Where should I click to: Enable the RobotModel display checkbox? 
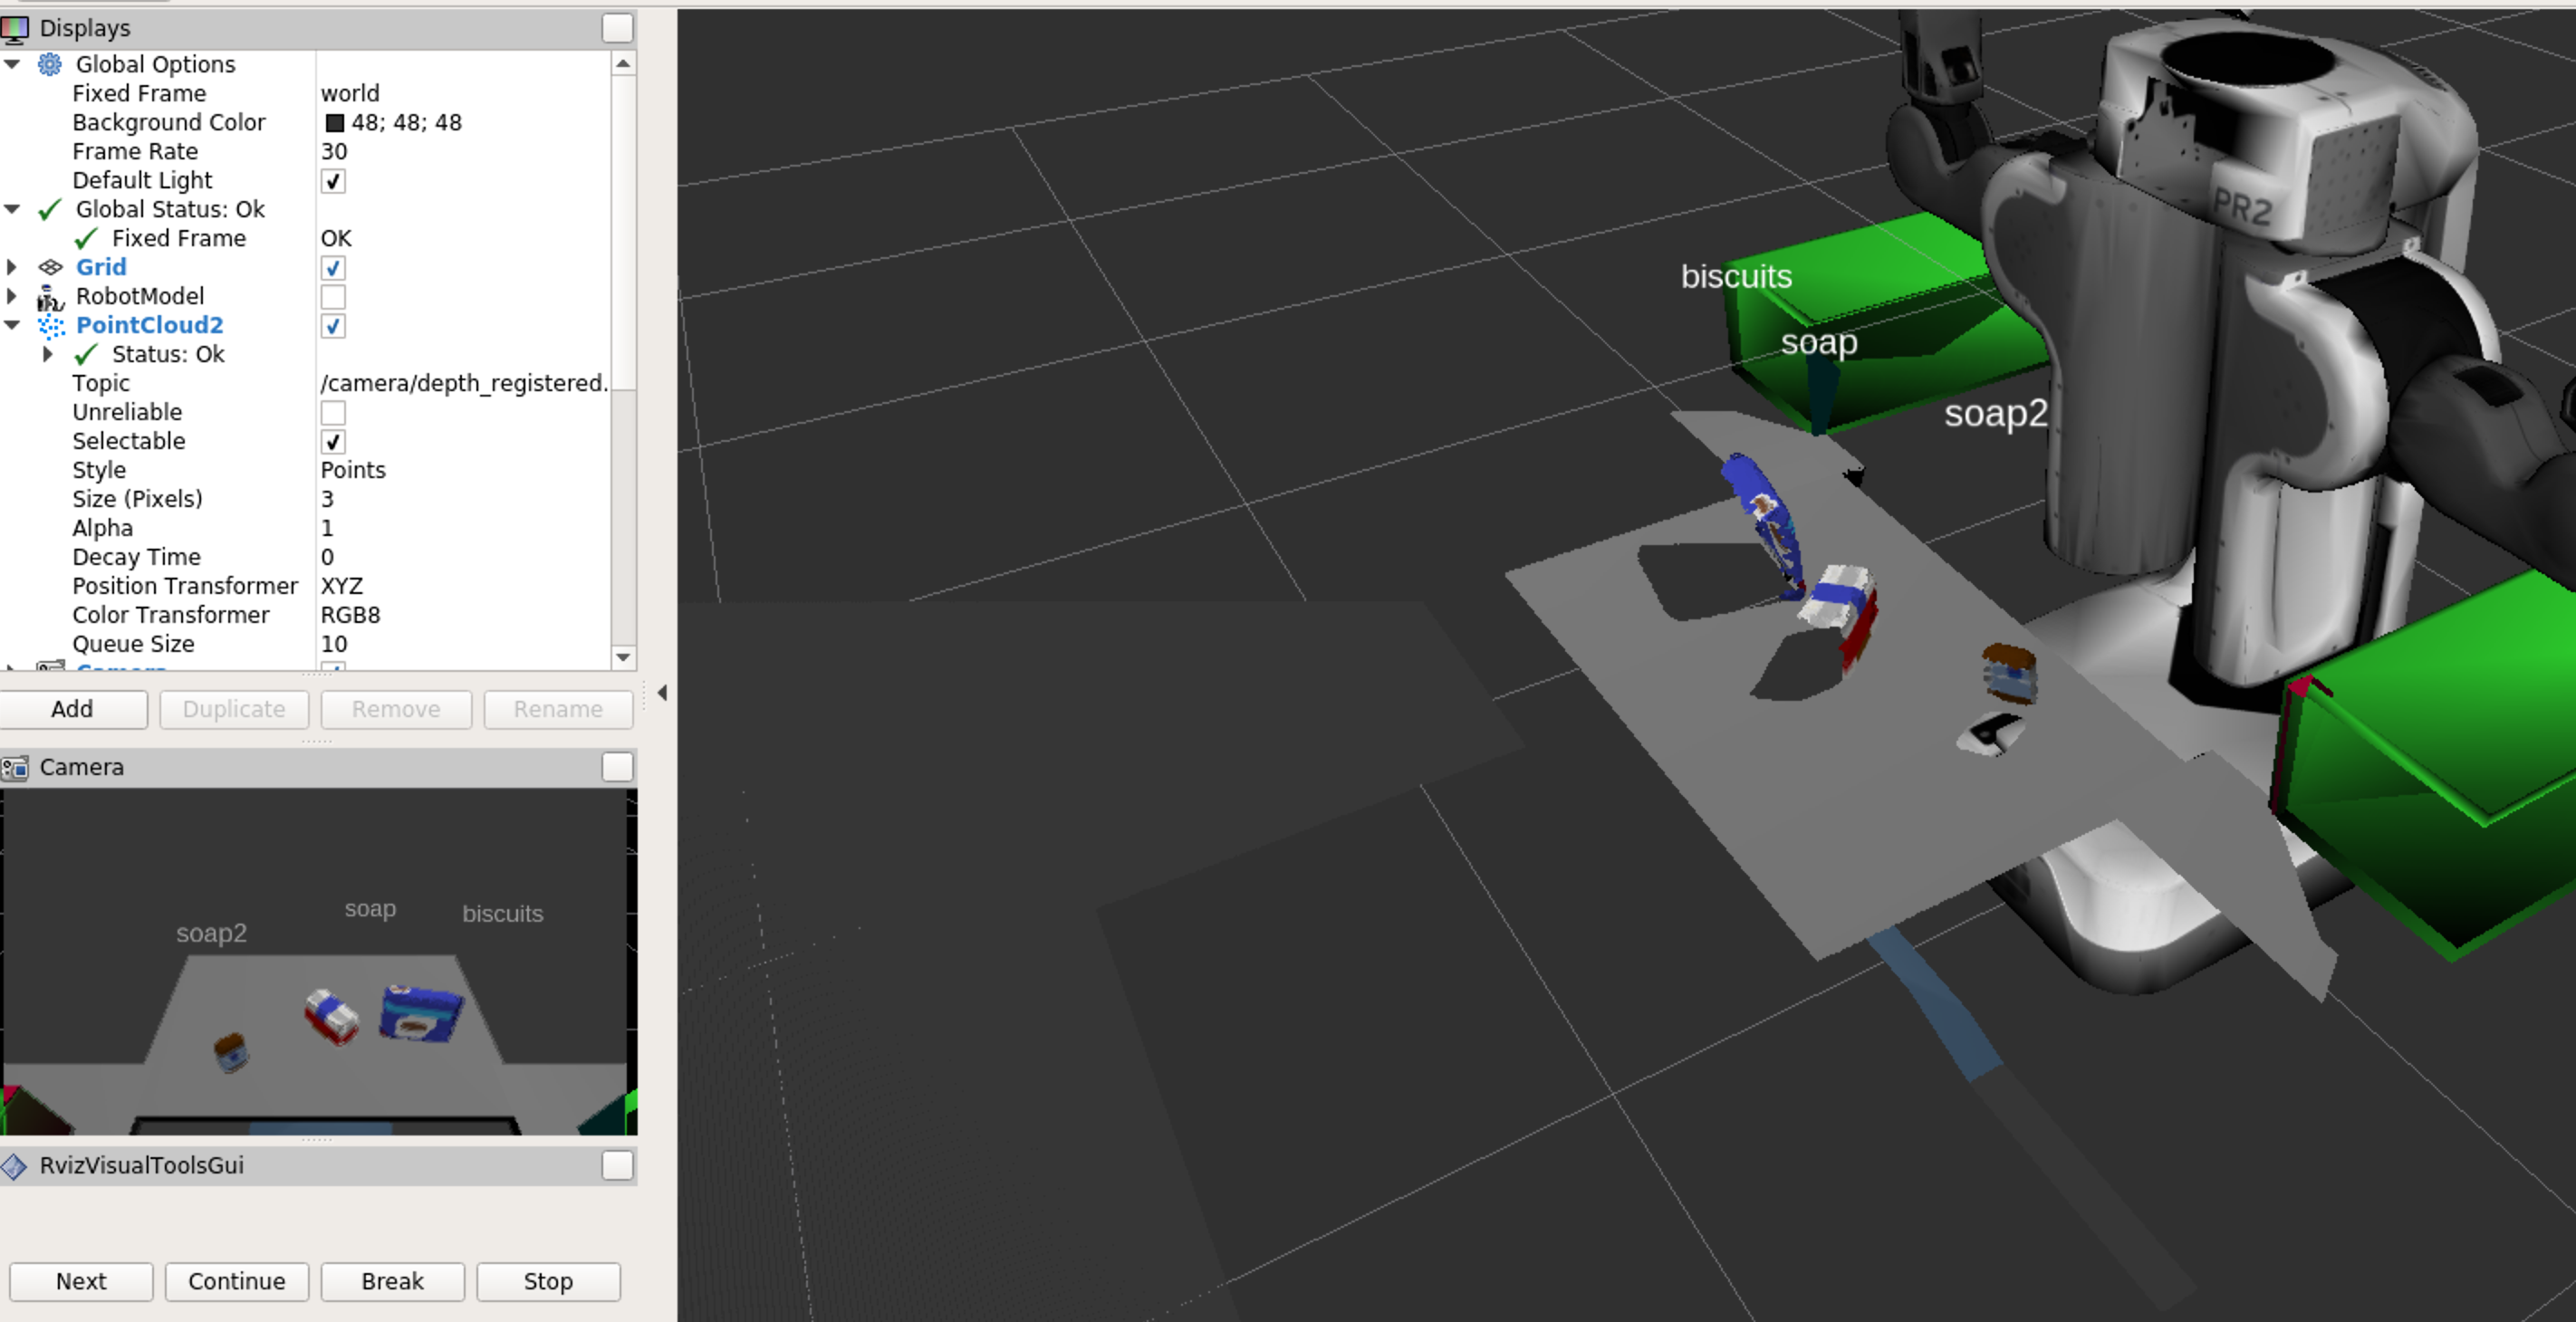click(333, 297)
